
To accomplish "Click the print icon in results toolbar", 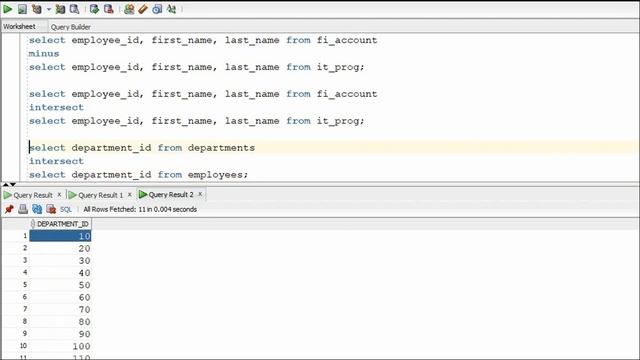I will 23,209.
